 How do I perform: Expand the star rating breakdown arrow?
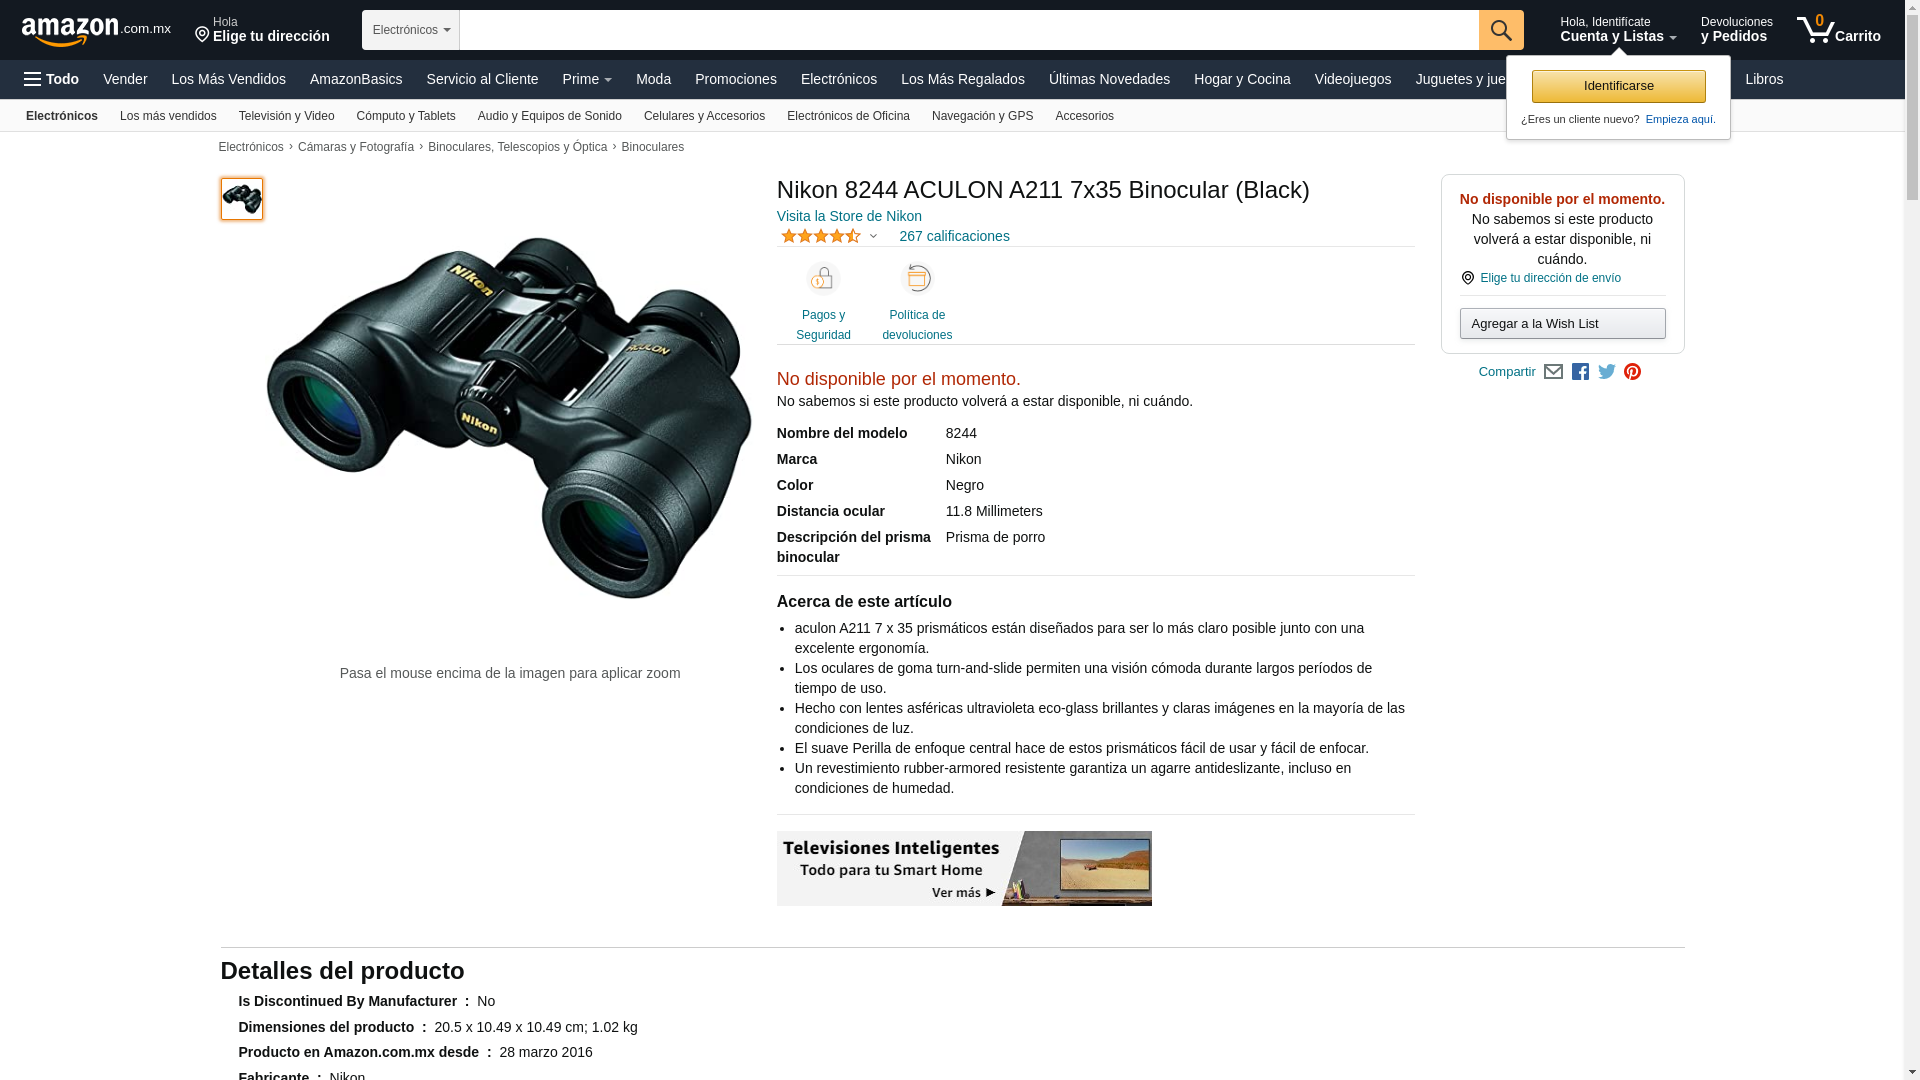point(873,237)
